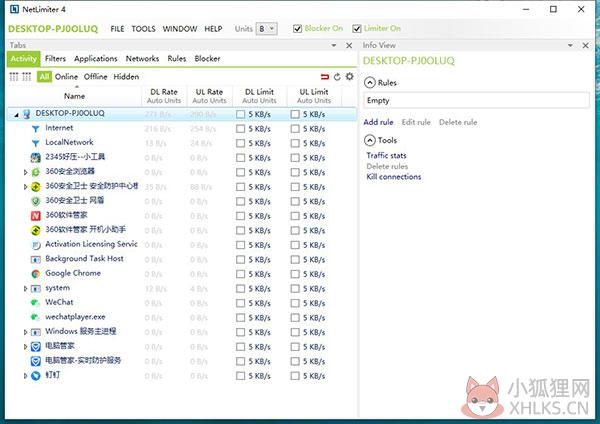600x424 pixels.
Task: Select the first grid view icon
Action: (x=14, y=77)
